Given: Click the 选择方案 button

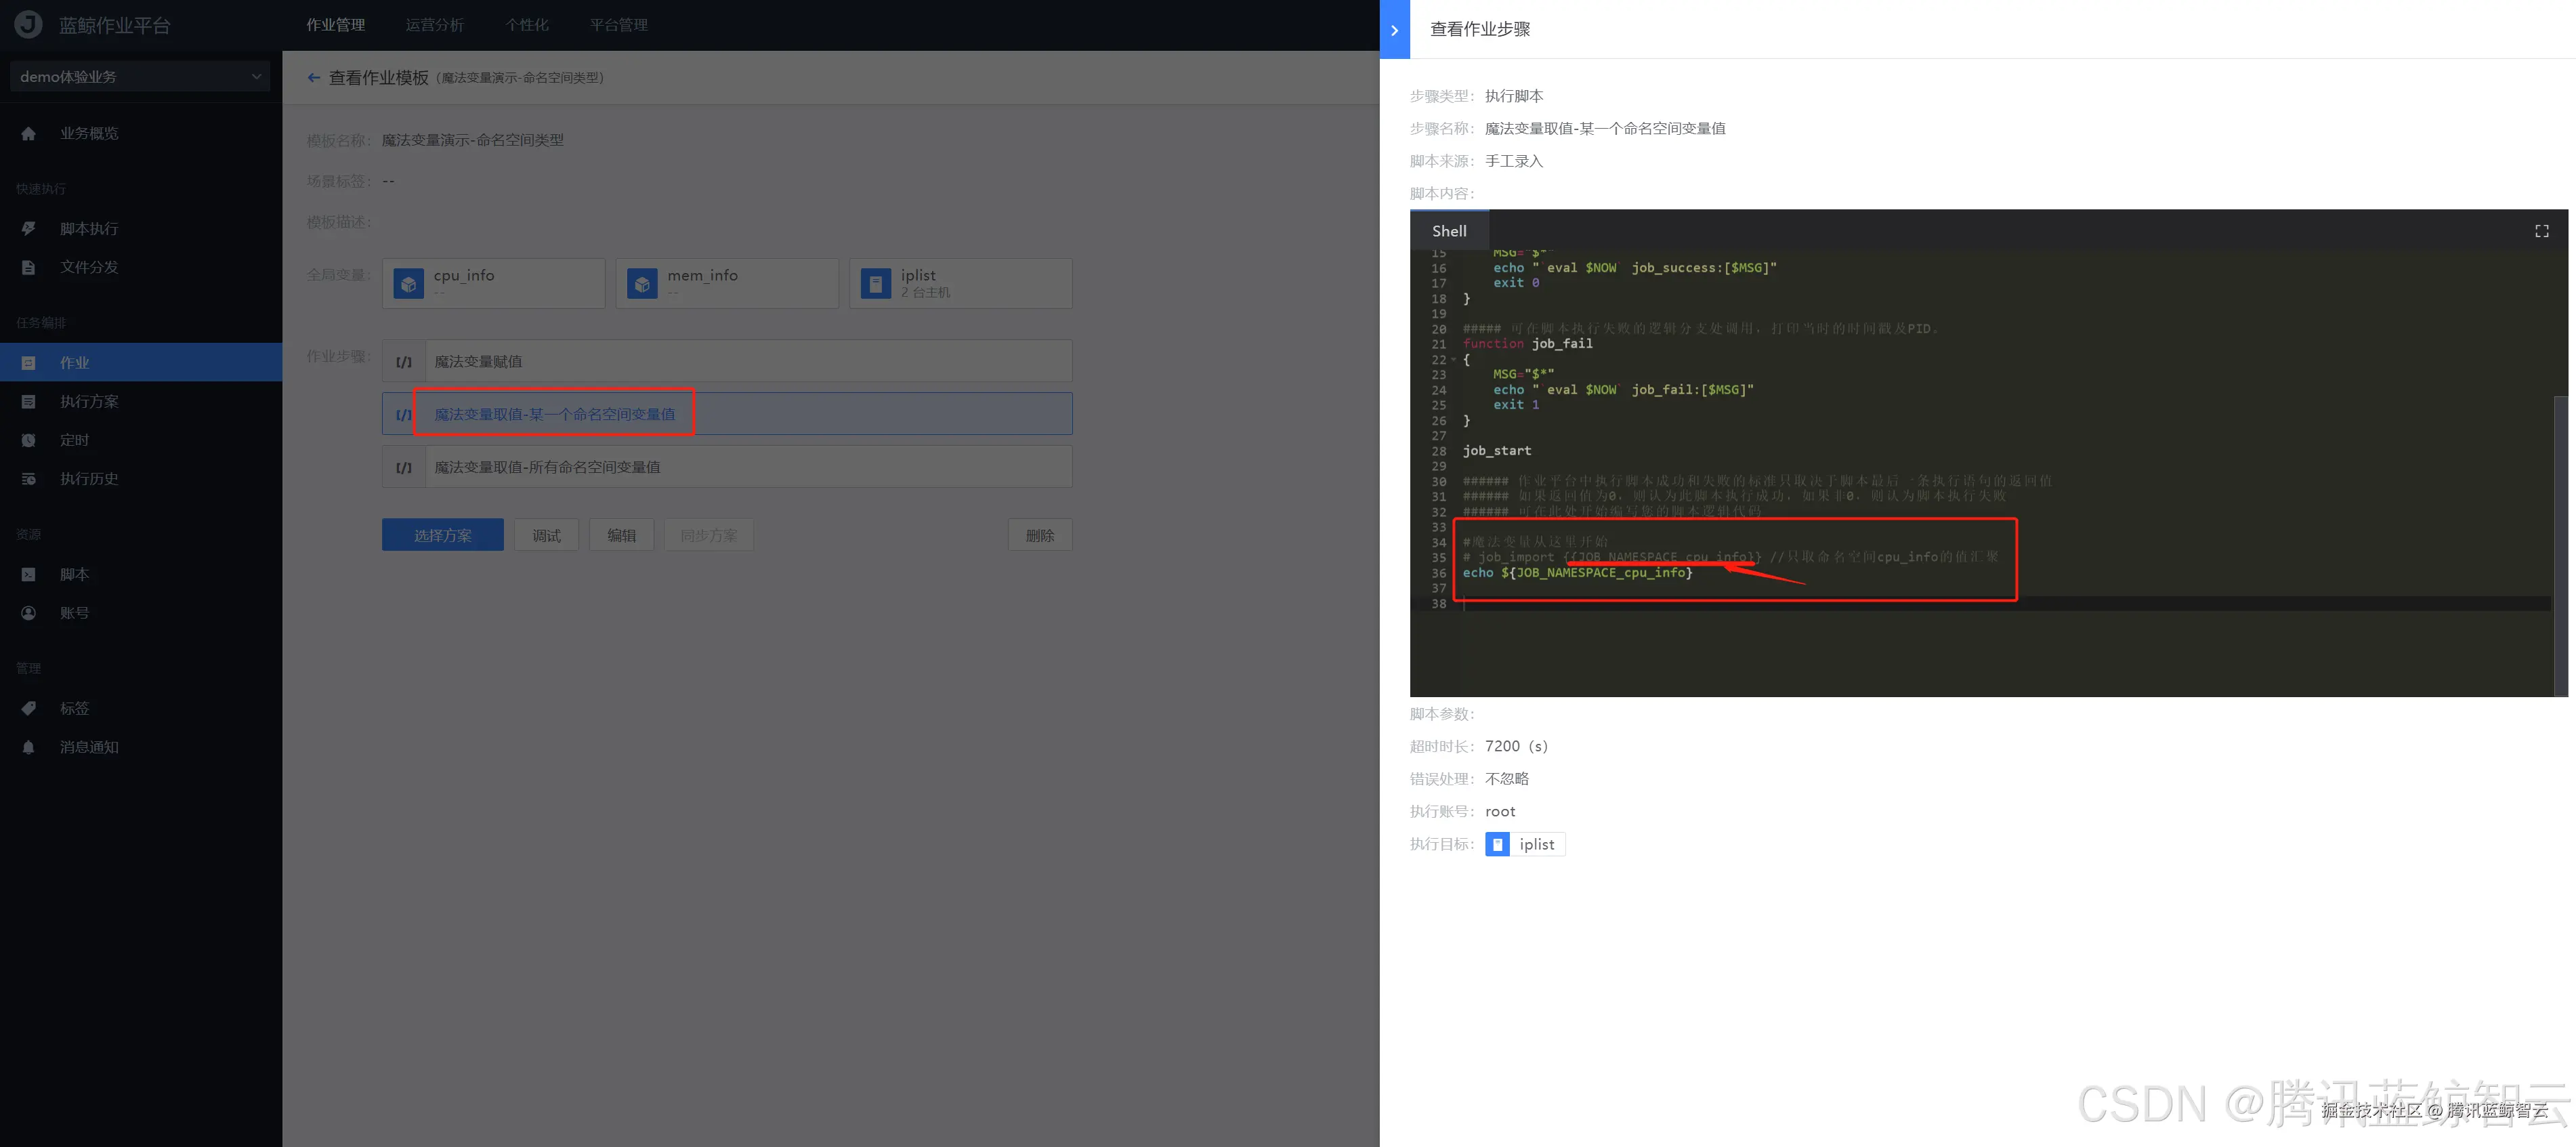Looking at the screenshot, I should click(442, 536).
